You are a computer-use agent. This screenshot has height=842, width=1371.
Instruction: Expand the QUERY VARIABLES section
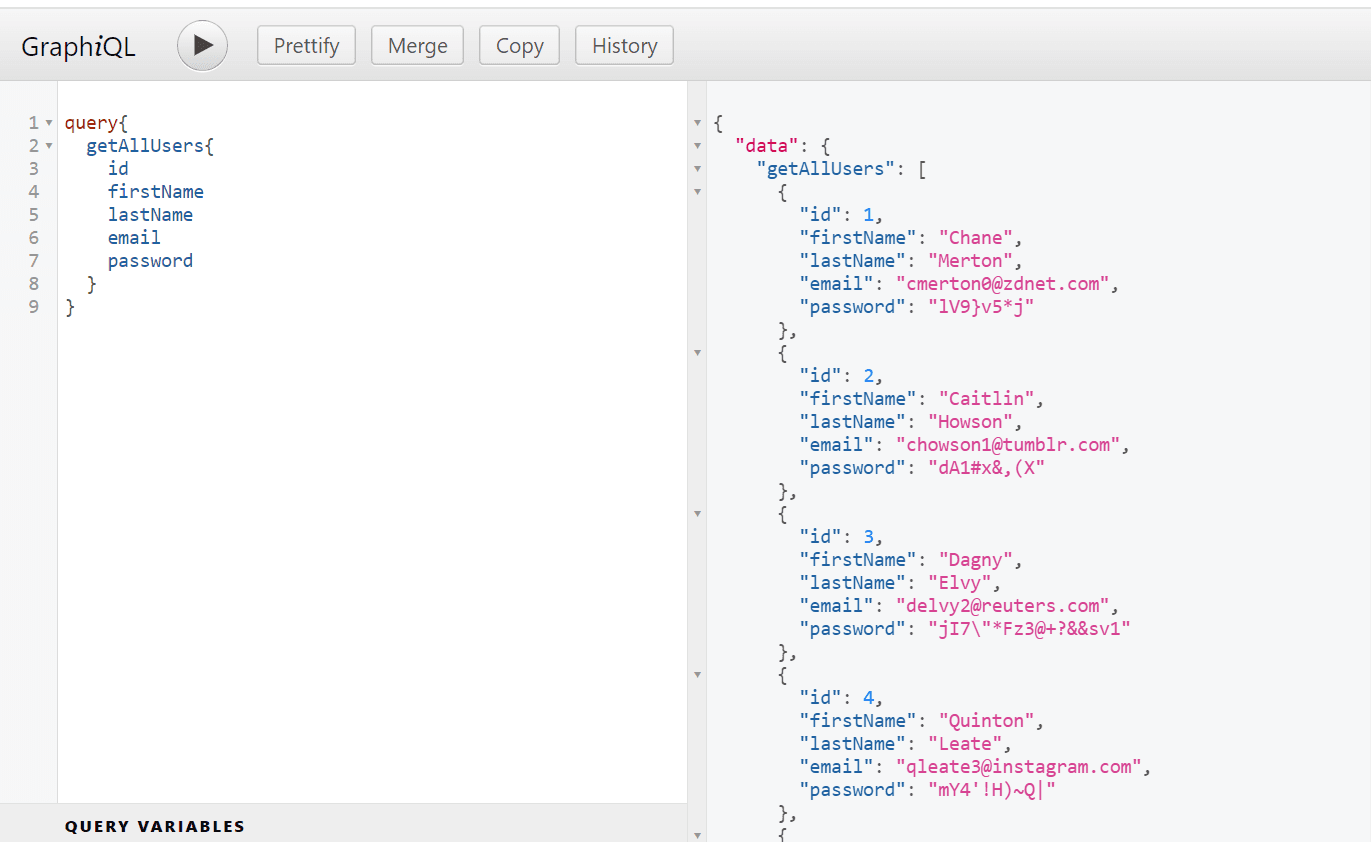click(x=155, y=826)
